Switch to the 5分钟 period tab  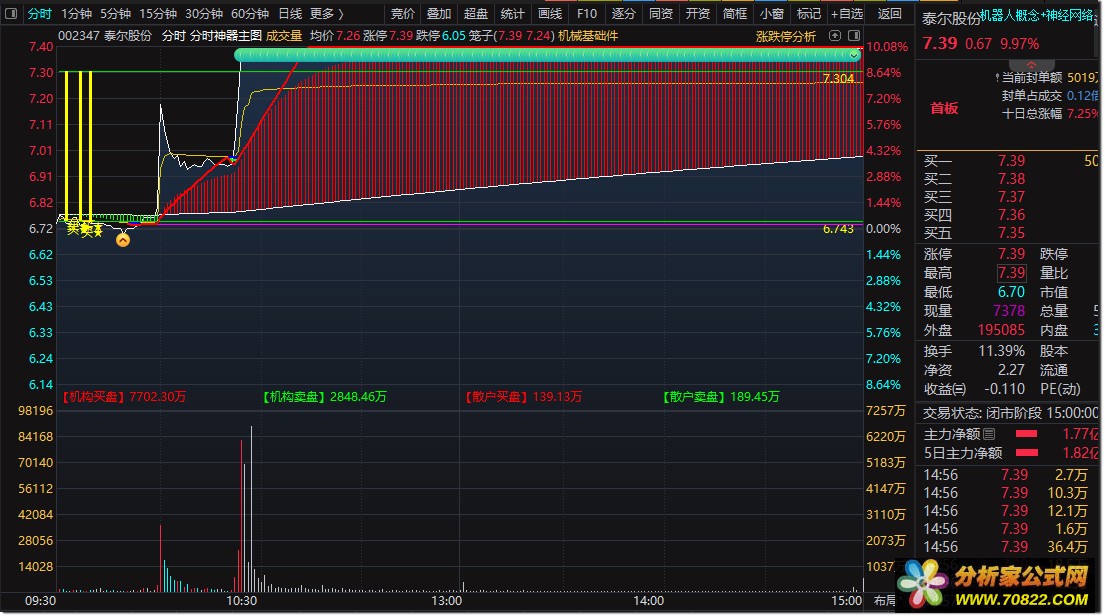115,13
